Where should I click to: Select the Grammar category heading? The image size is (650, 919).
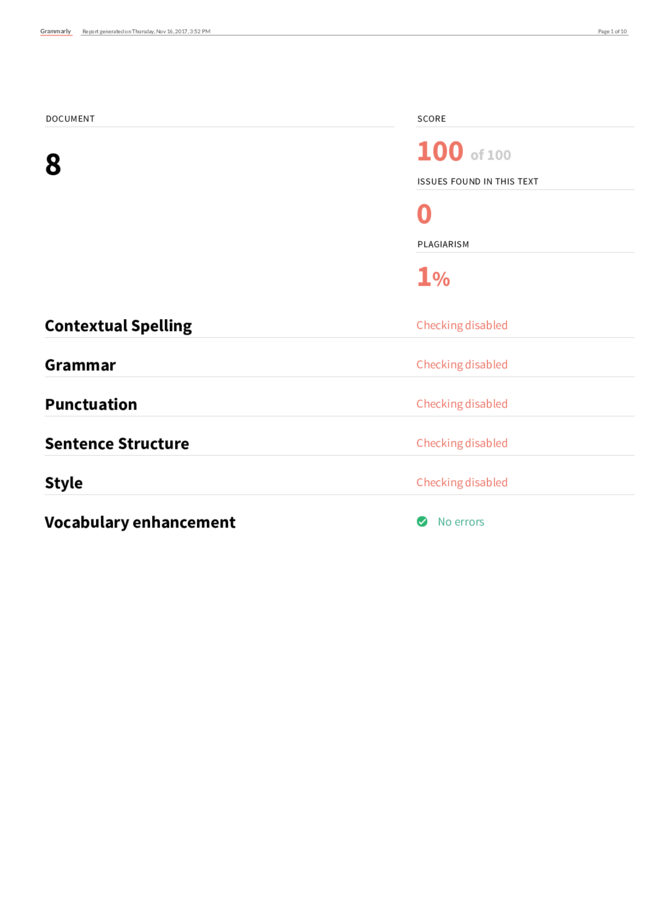coord(80,365)
